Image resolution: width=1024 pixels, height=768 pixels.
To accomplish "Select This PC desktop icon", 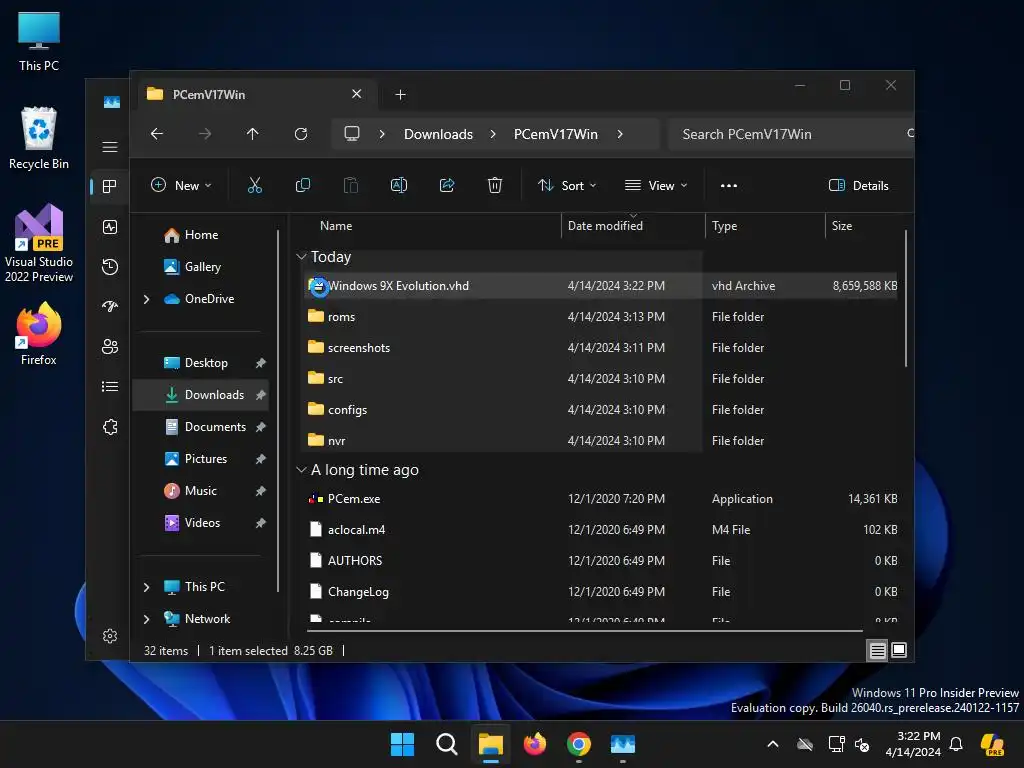I will point(39,41).
